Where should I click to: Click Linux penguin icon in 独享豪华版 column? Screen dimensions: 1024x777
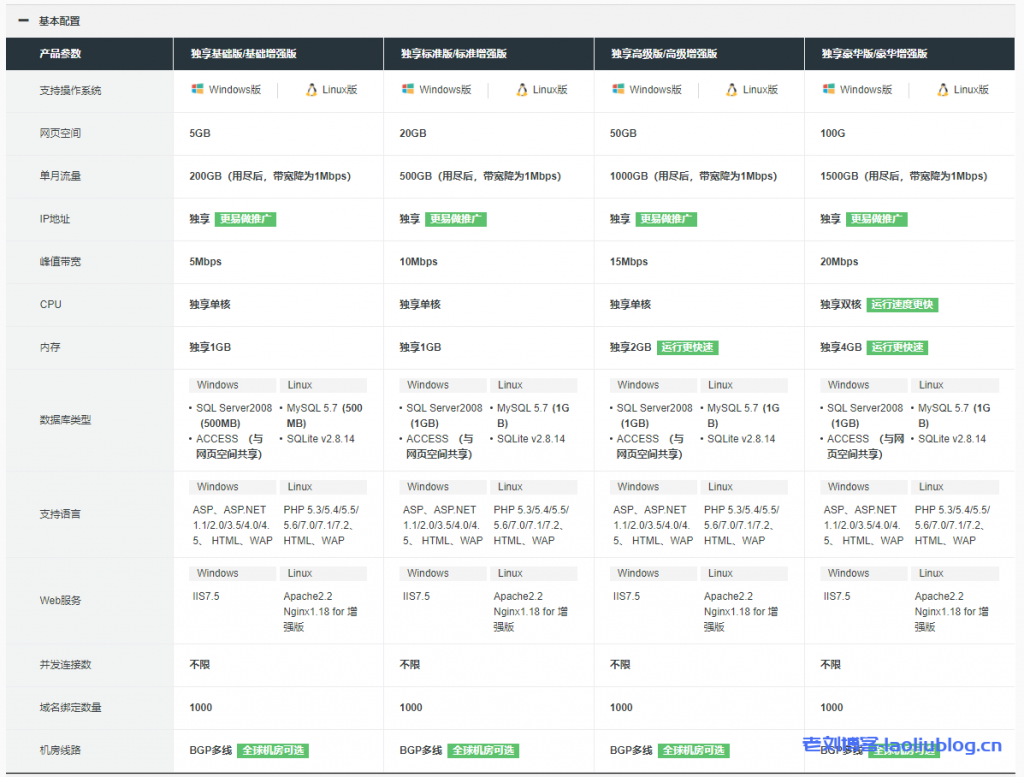(943, 89)
